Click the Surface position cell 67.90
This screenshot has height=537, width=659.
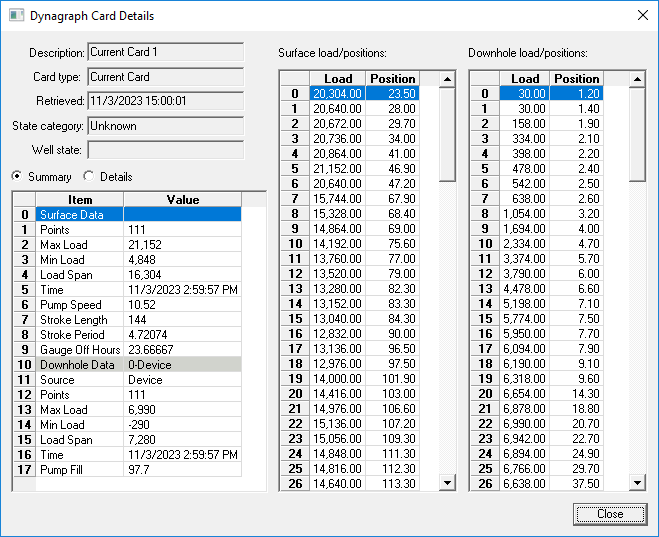(393, 198)
